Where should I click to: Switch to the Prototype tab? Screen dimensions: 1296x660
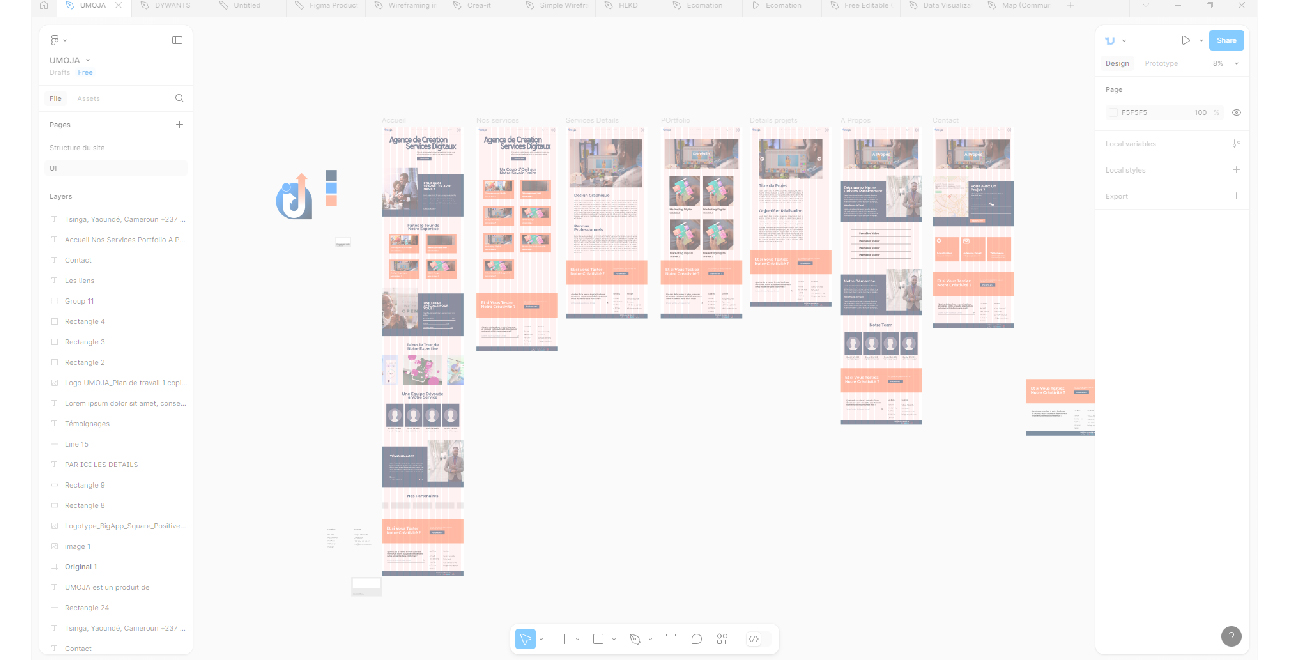1161,64
